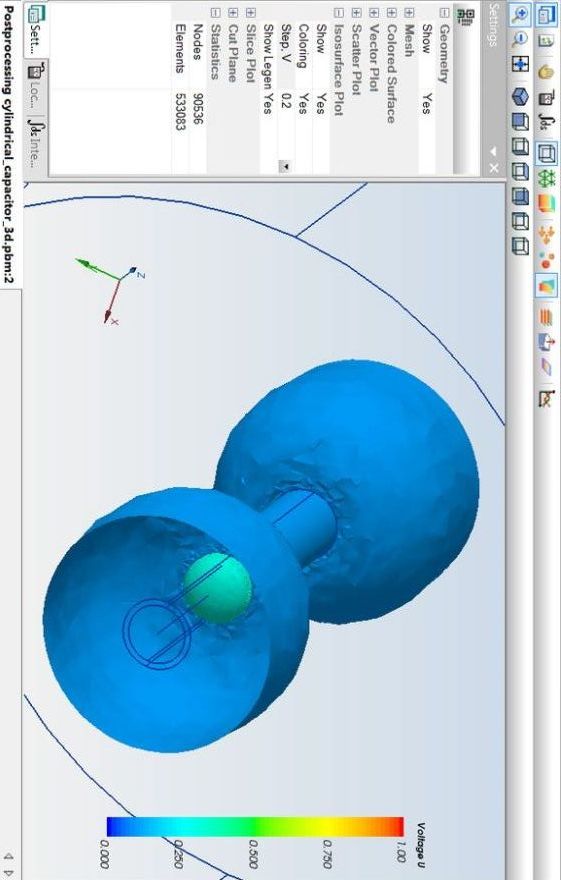Switch to the Sett... tab
Screen dimensions: 561x880
click(x=36, y=29)
